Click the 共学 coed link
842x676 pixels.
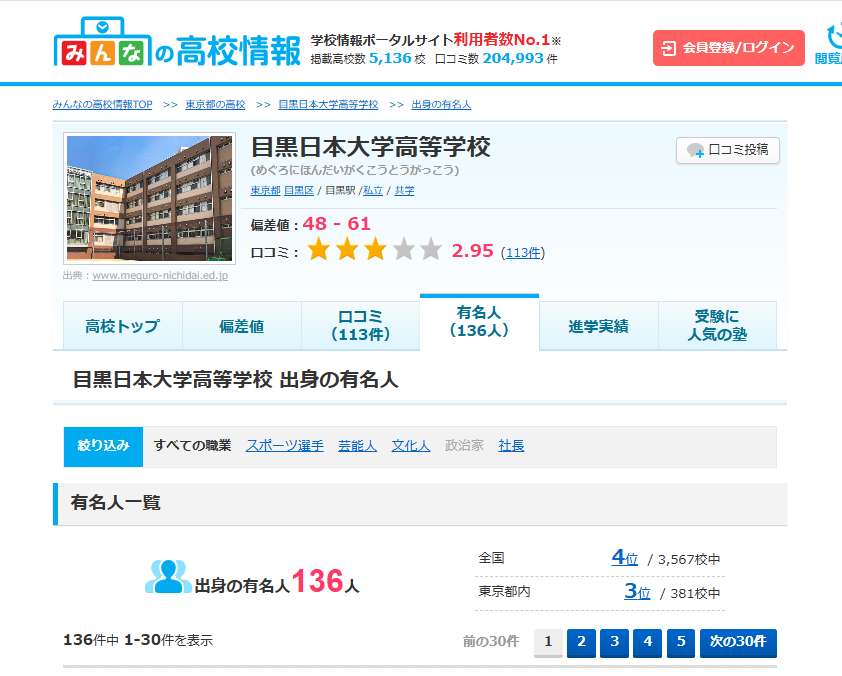pyautogui.click(x=404, y=191)
